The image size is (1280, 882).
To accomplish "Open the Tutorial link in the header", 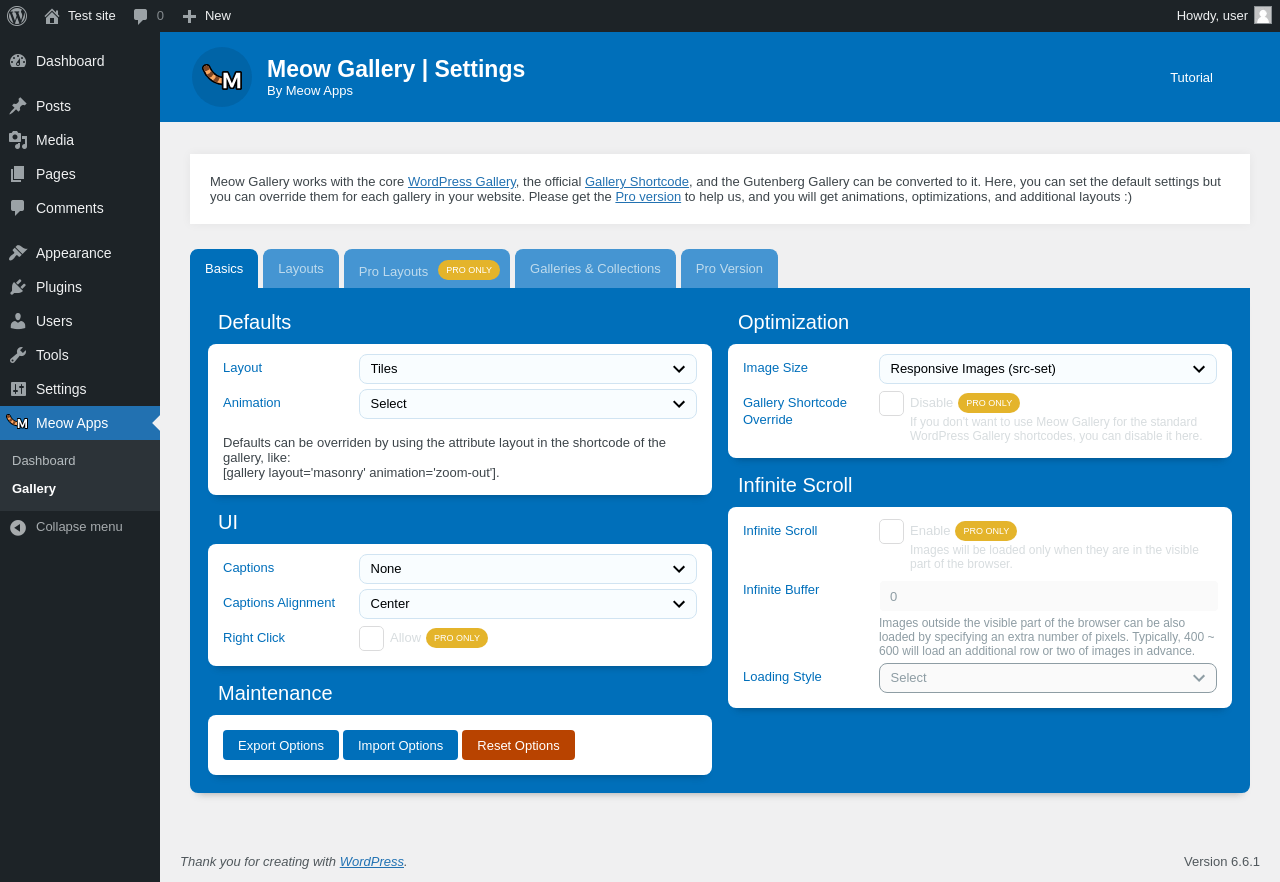I will pyautogui.click(x=1191, y=77).
